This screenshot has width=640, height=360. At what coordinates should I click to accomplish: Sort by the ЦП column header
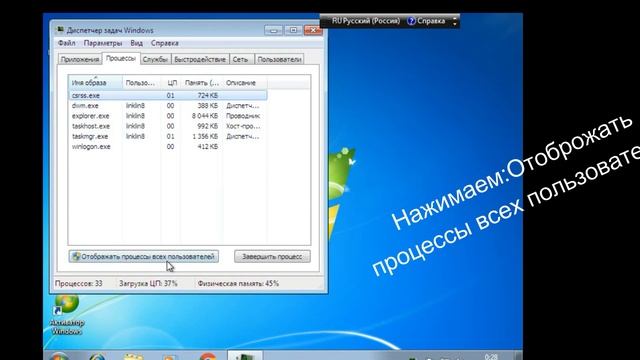[x=171, y=82]
